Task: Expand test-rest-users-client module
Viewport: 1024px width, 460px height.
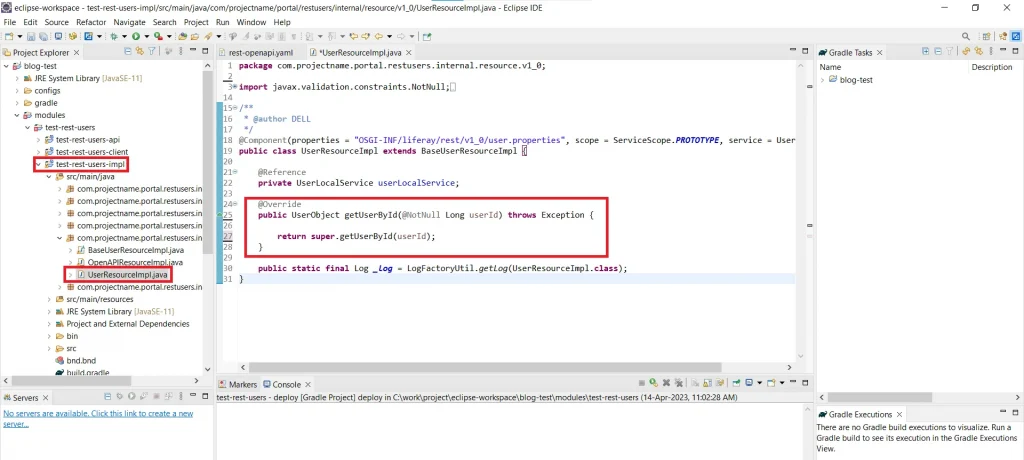Action: point(39,152)
